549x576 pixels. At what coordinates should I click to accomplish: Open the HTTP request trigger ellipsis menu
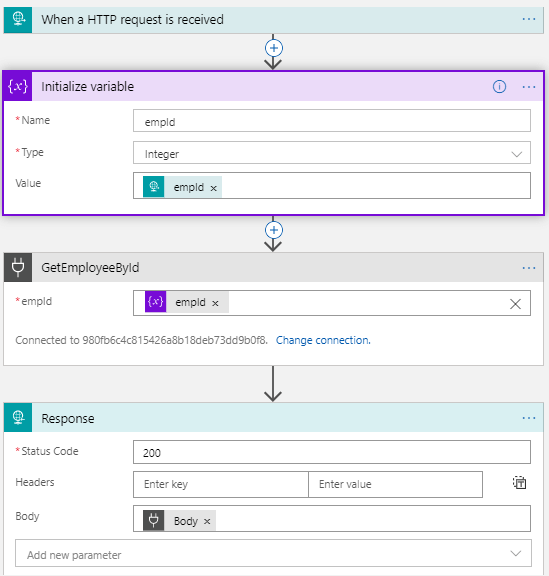(x=529, y=19)
